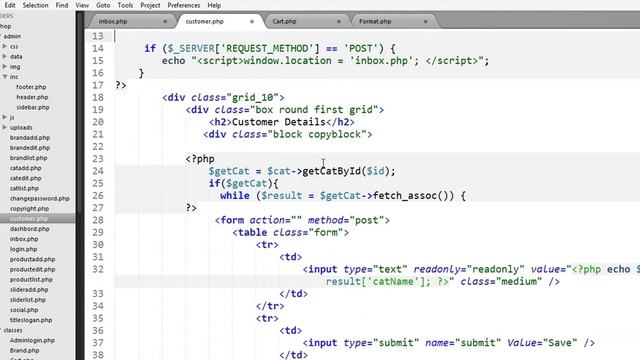Image resolution: width=640 pixels, height=360 pixels.
Task: Click 'inbox.php' string in line 15
Action: tap(382, 61)
